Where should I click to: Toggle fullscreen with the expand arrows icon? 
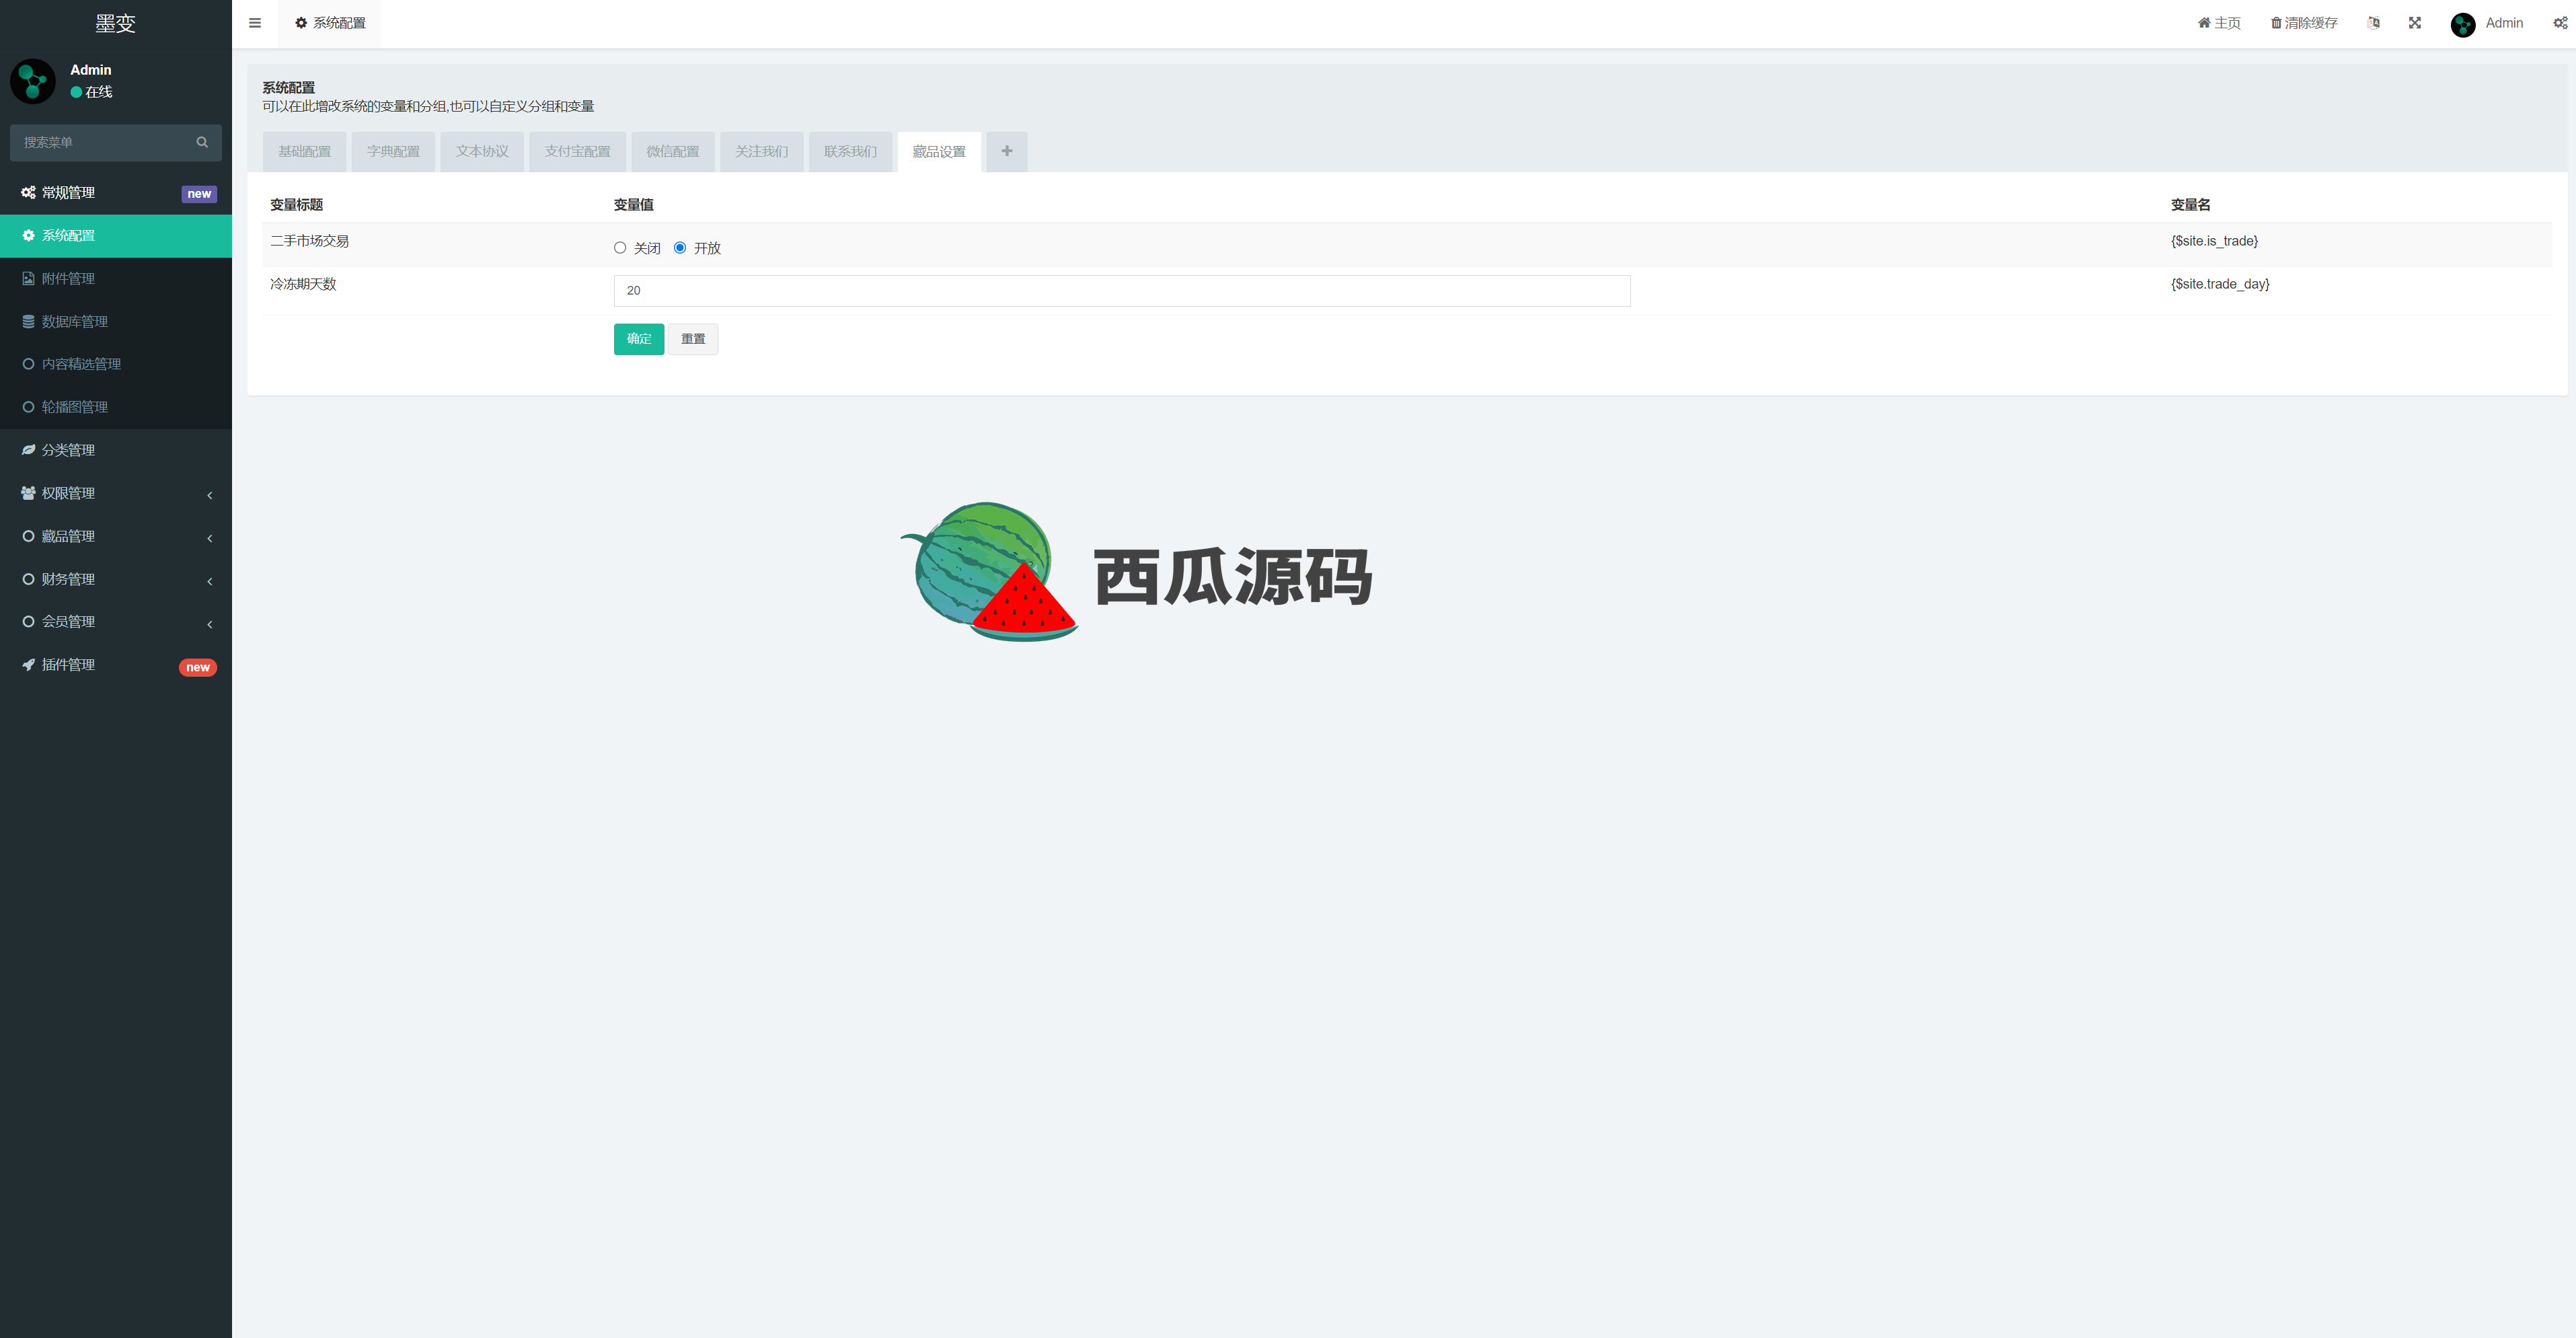2414,23
